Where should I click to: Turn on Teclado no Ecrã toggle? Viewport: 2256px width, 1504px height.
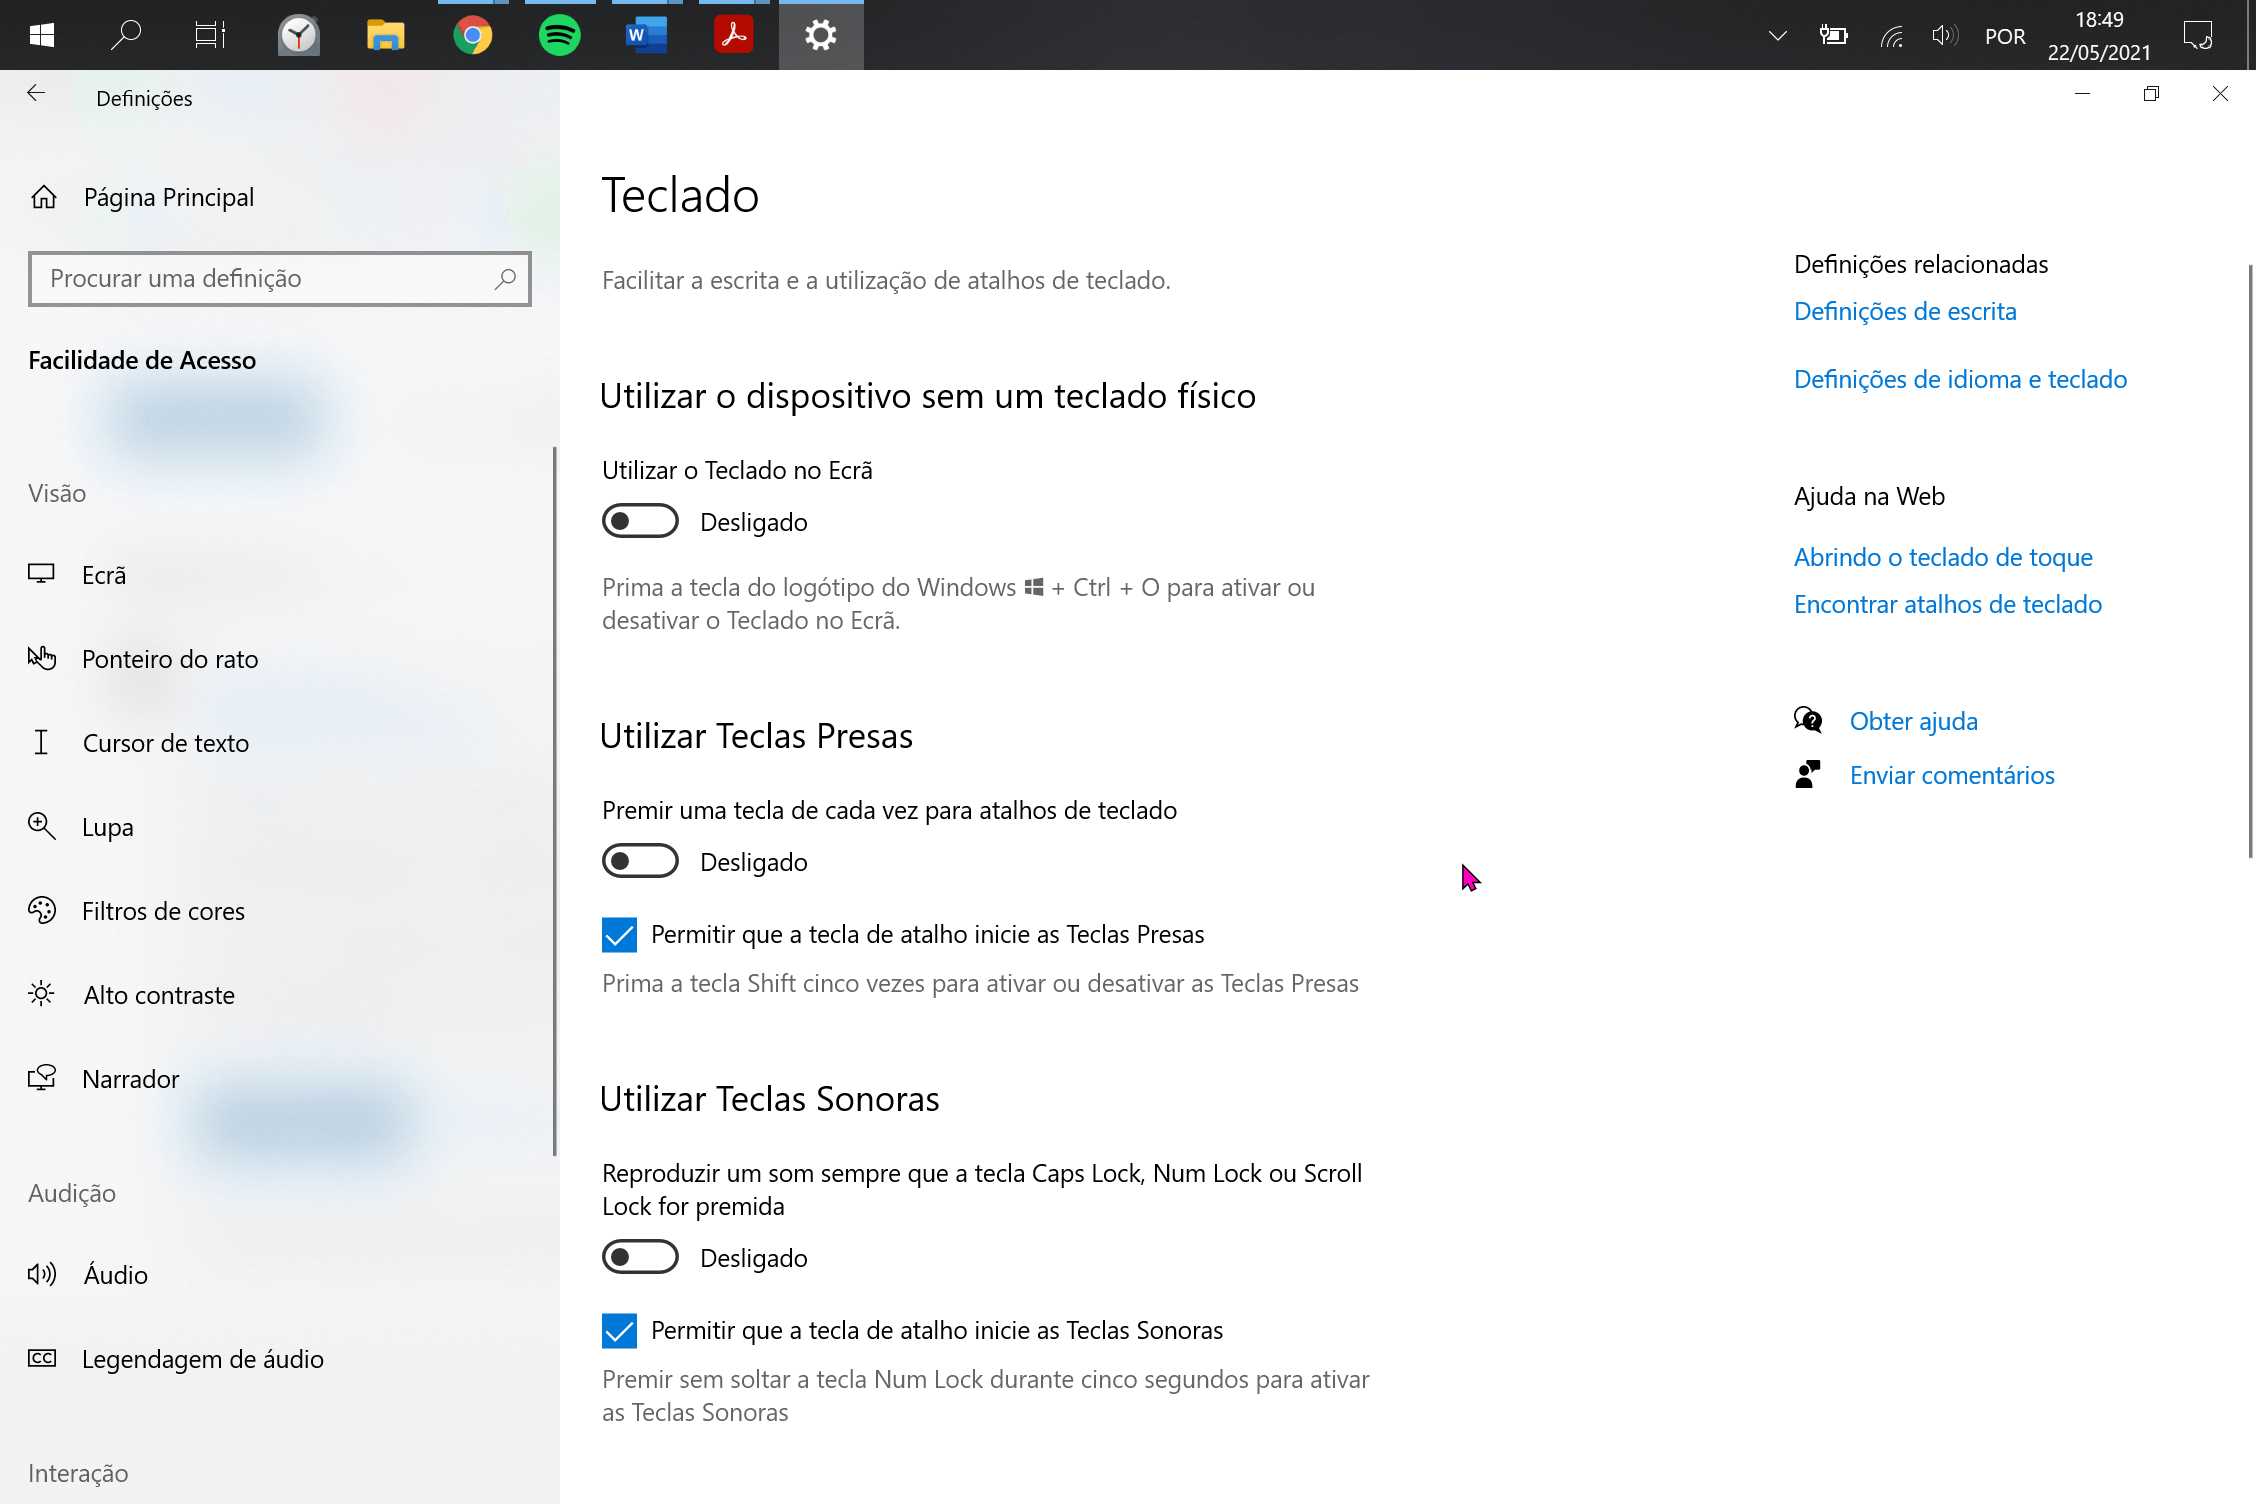[x=640, y=521]
